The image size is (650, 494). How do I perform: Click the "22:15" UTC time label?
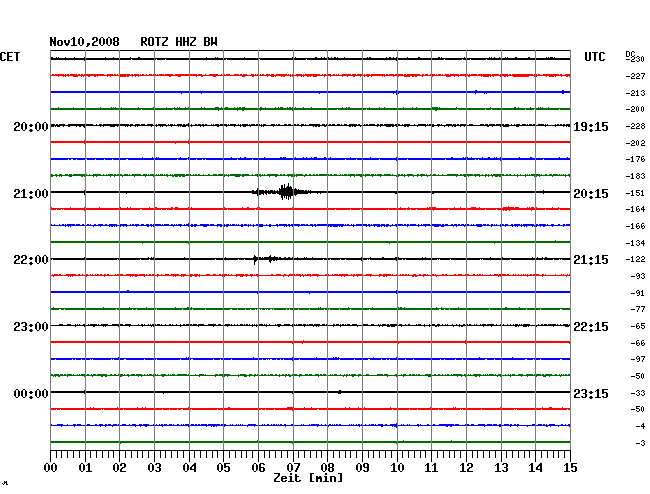[x=591, y=327]
